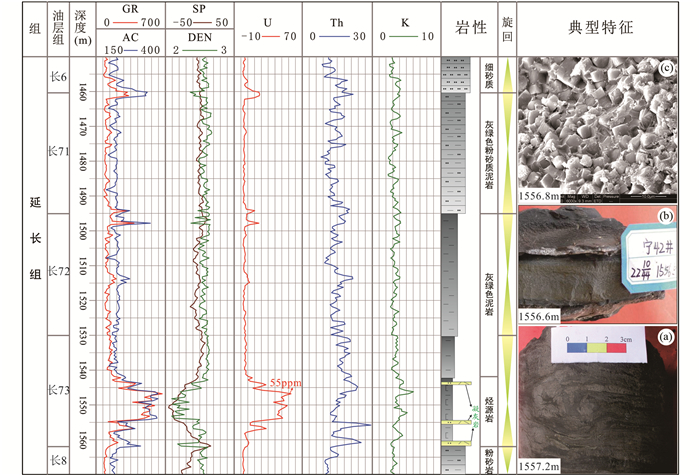The height and width of the screenshot is (475, 700).
Task: Click the 烃源岩 lithology label
Action: pos(489,397)
